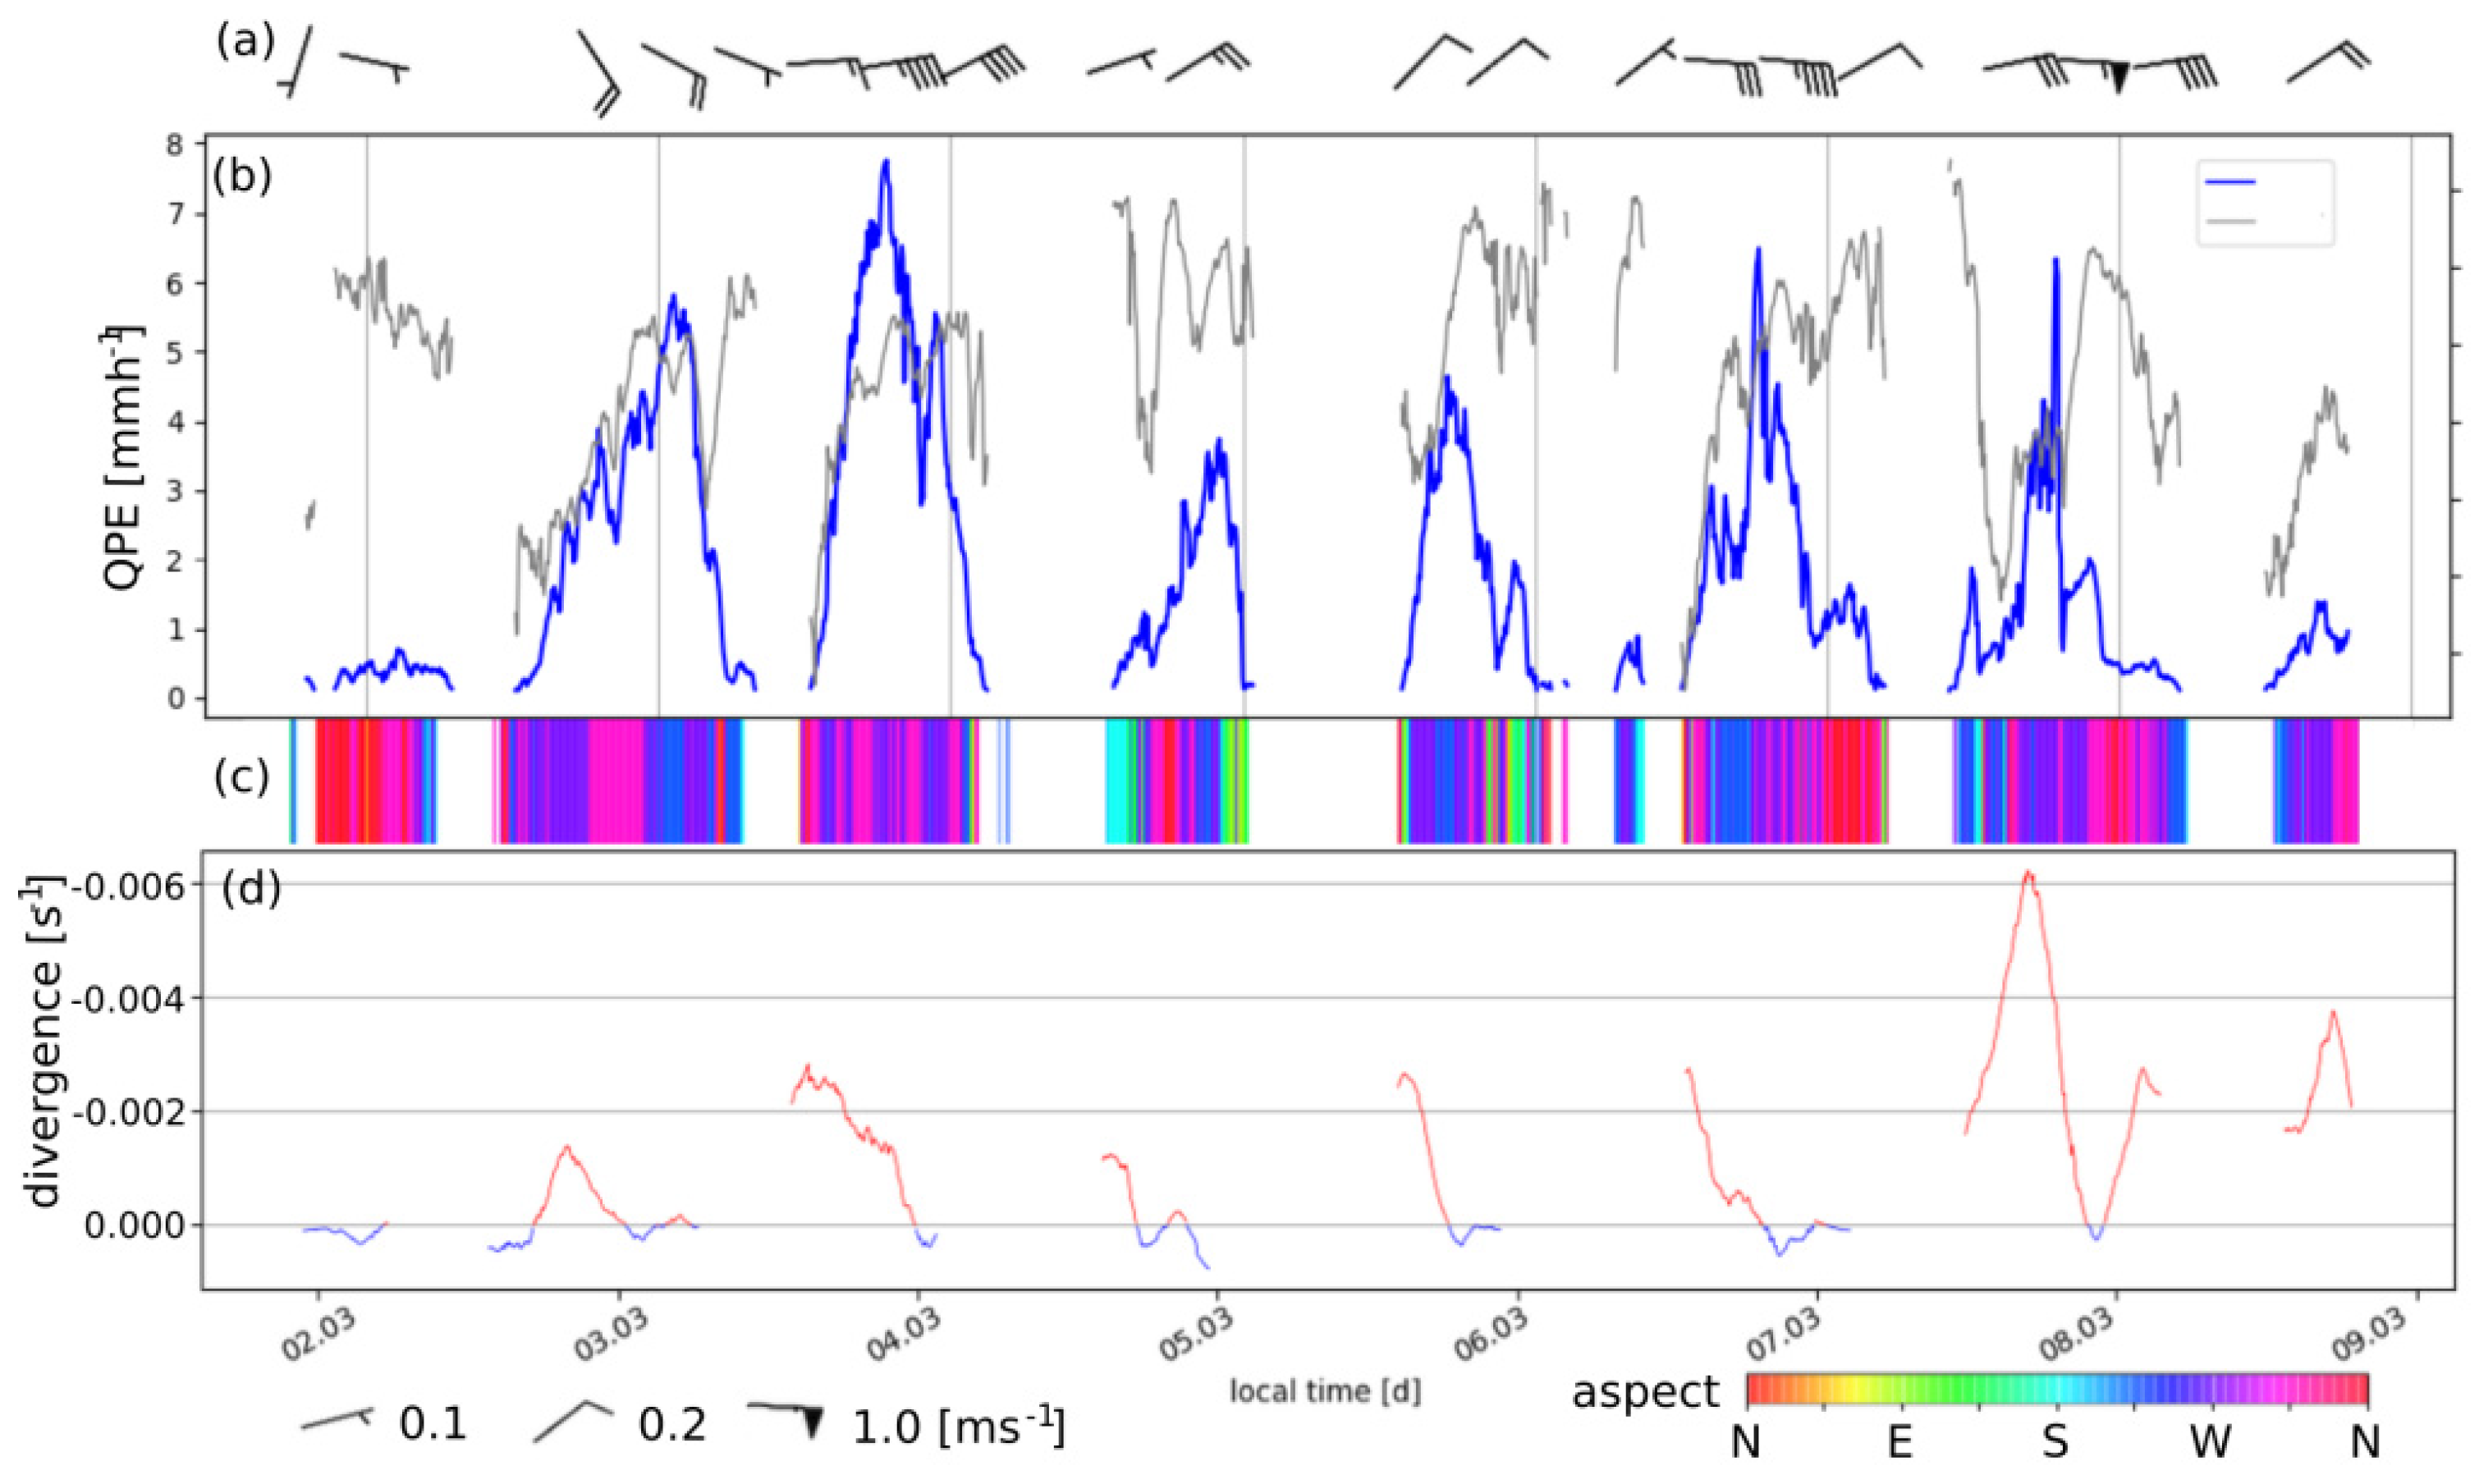Screen dimensions: 2479x1484
Task: Click the QPE tick label 8
Action: pyautogui.click(x=175, y=146)
